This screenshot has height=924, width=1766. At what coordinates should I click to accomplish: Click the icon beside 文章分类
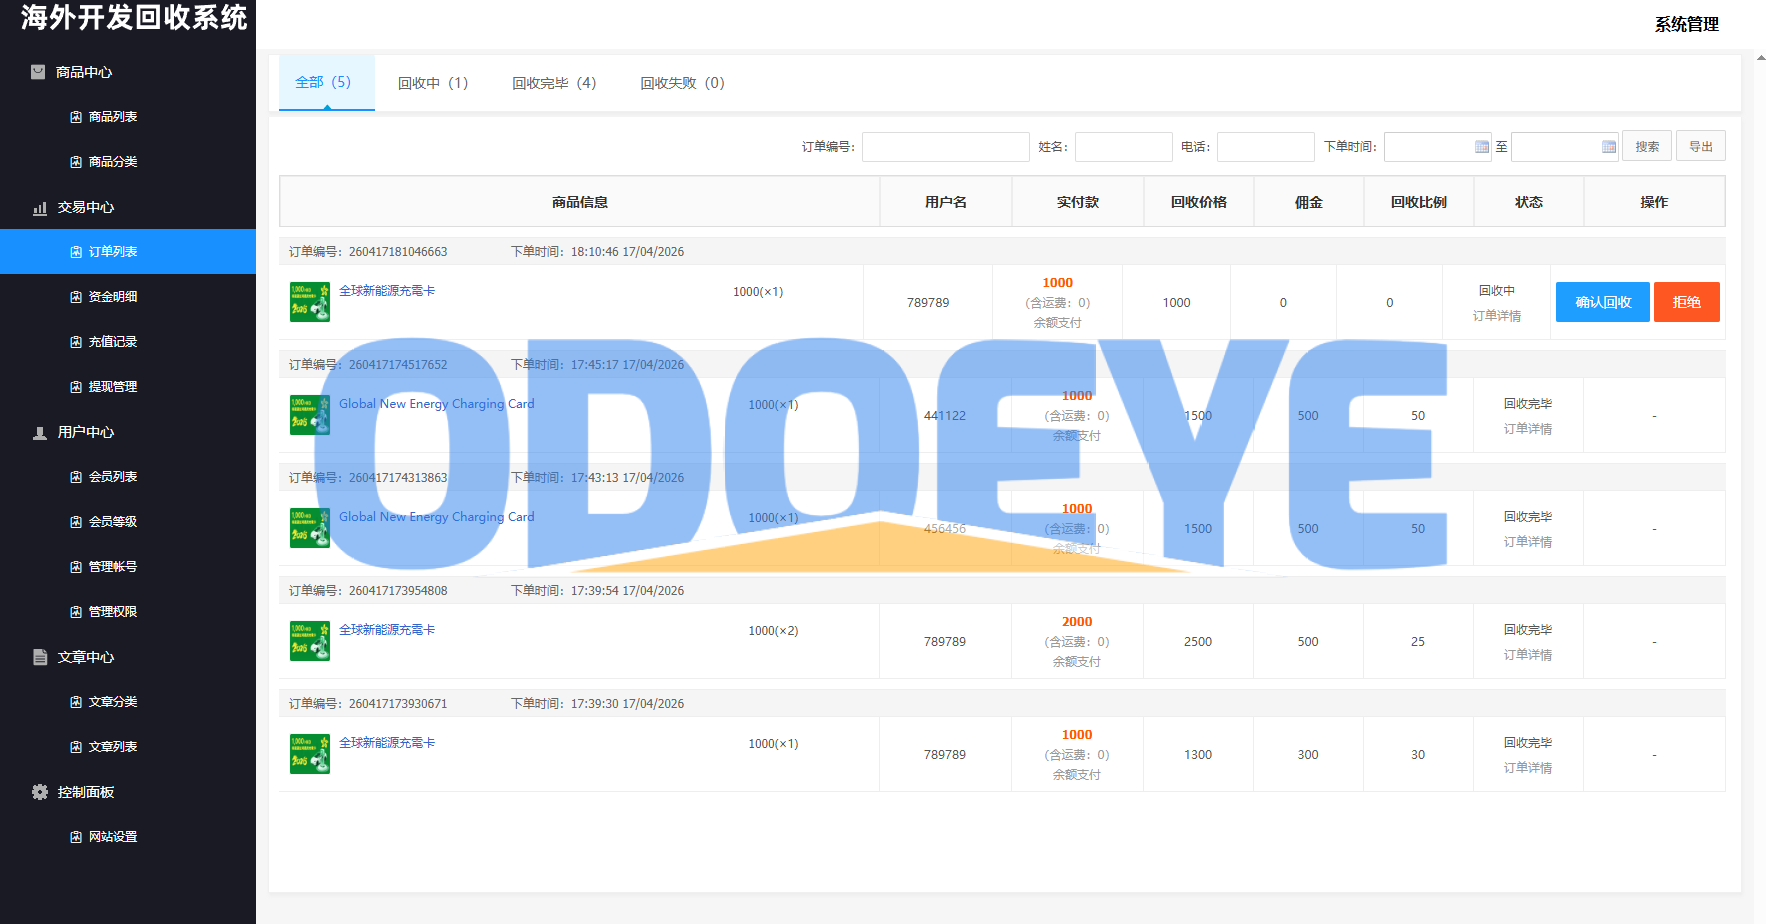coord(76,702)
